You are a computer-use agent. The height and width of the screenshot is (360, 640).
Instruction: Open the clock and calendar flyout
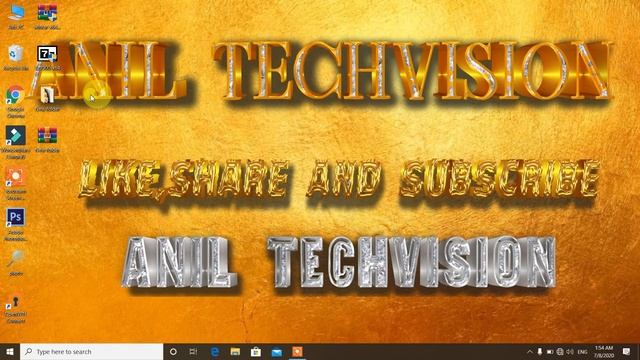(x=604, y=351)
